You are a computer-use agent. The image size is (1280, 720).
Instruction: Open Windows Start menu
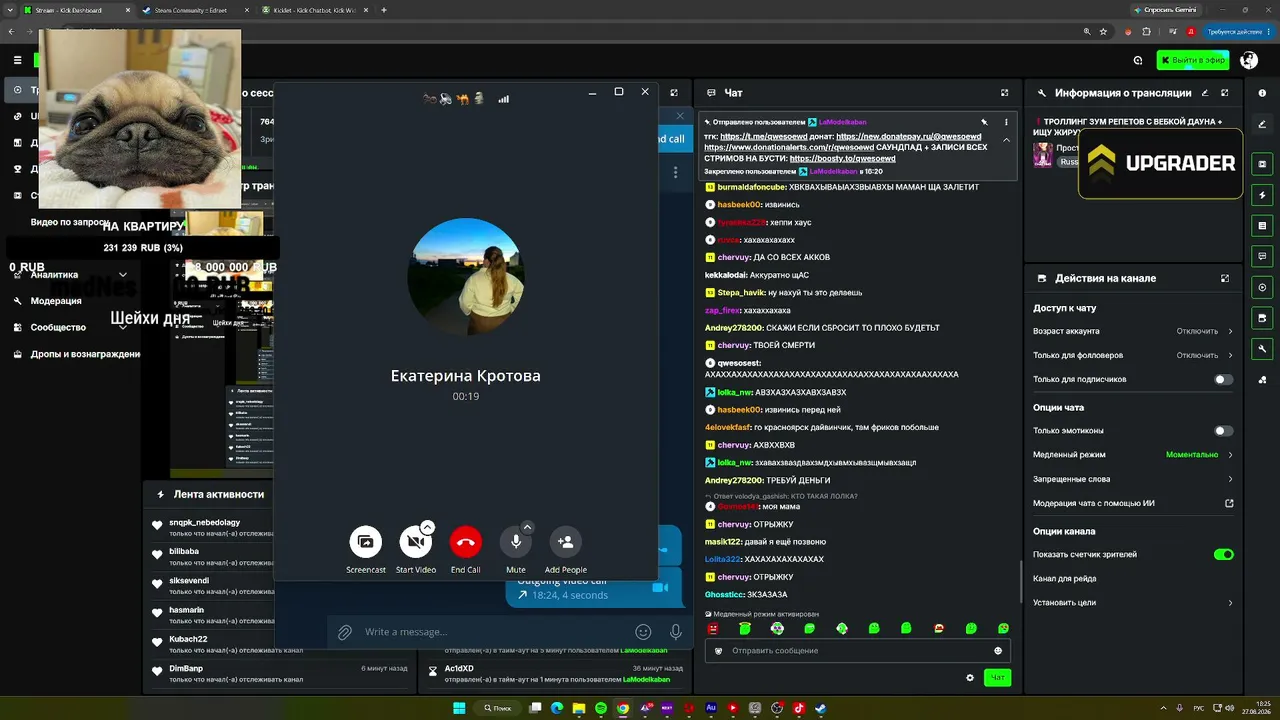pos(459,708)
